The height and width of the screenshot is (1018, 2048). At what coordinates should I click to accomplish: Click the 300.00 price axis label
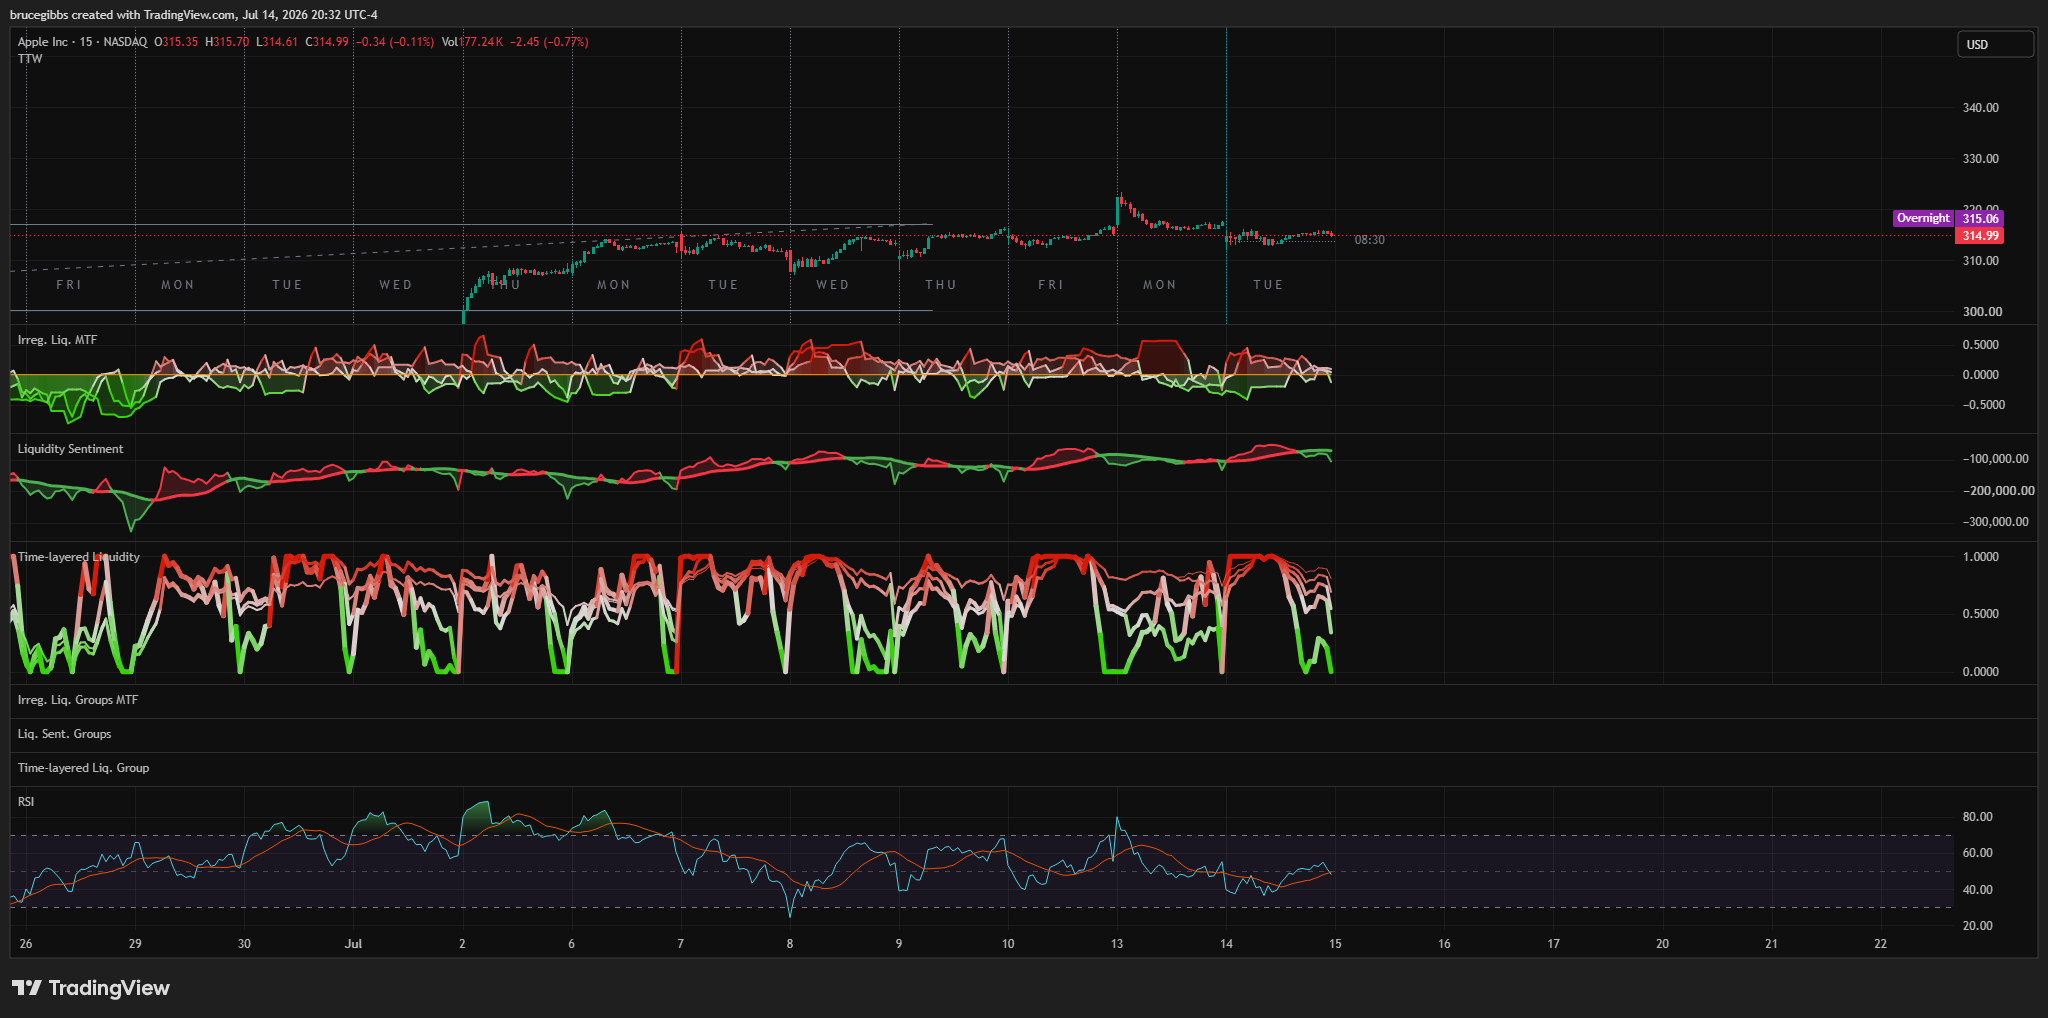tap(1981, 312)
